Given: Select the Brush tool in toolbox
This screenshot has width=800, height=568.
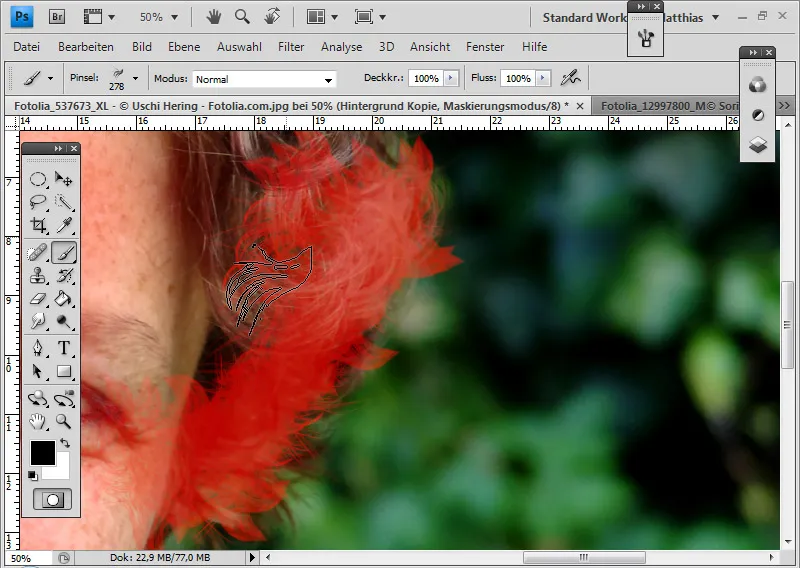Looking at the screenshot, I should [64, 252].
